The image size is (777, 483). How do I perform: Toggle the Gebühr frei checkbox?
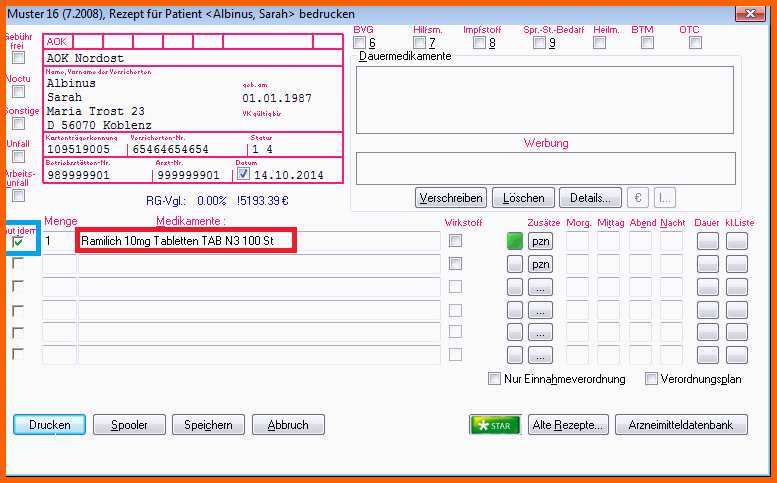click(18, 57)
